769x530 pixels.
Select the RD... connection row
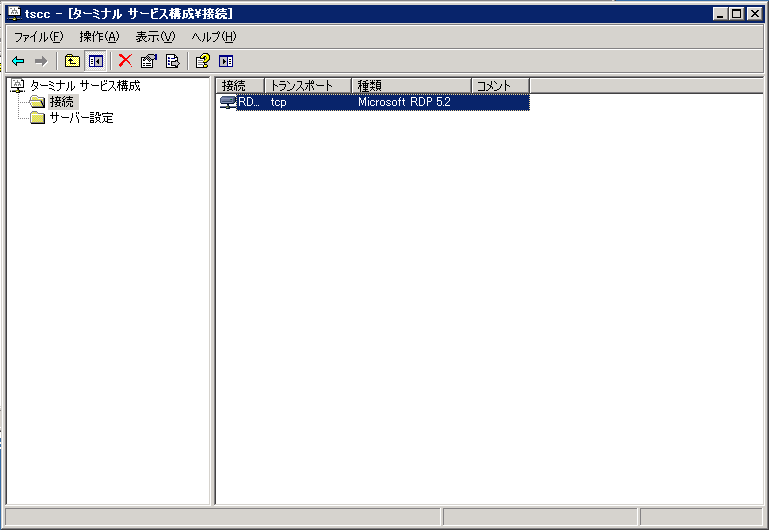point(374,102)
